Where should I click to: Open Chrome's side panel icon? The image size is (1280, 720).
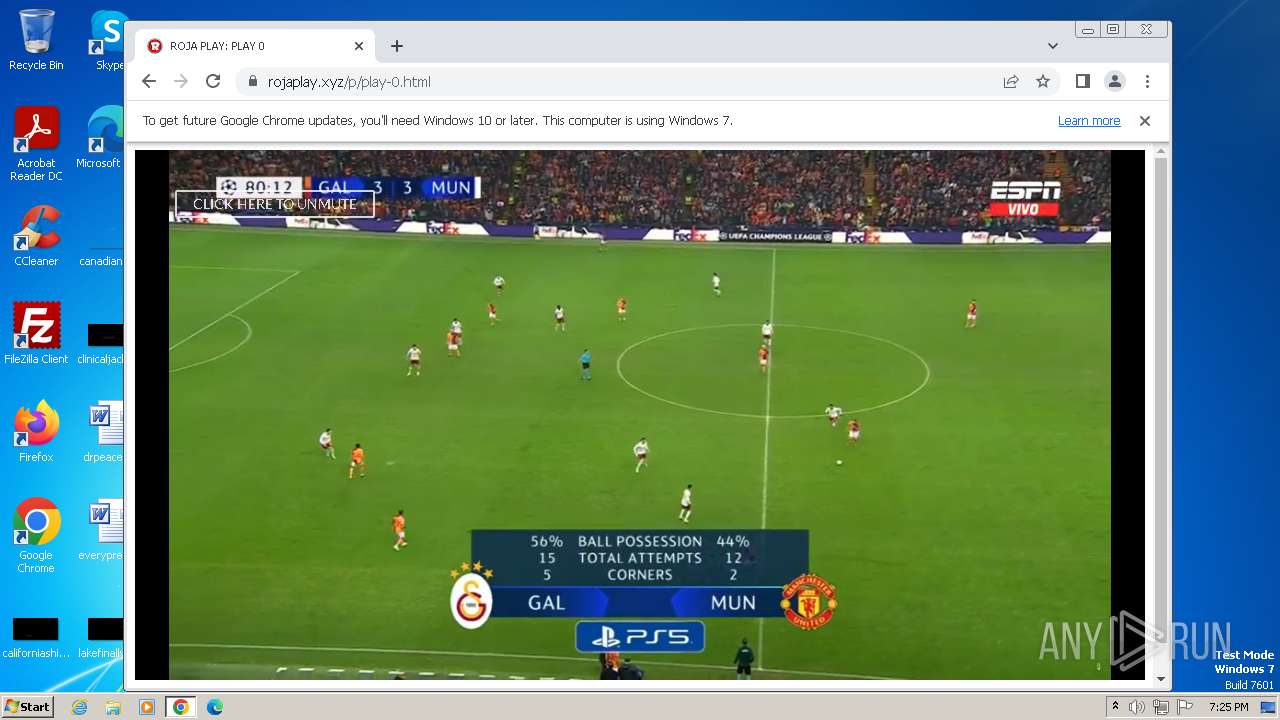[x=1083, y=82]
